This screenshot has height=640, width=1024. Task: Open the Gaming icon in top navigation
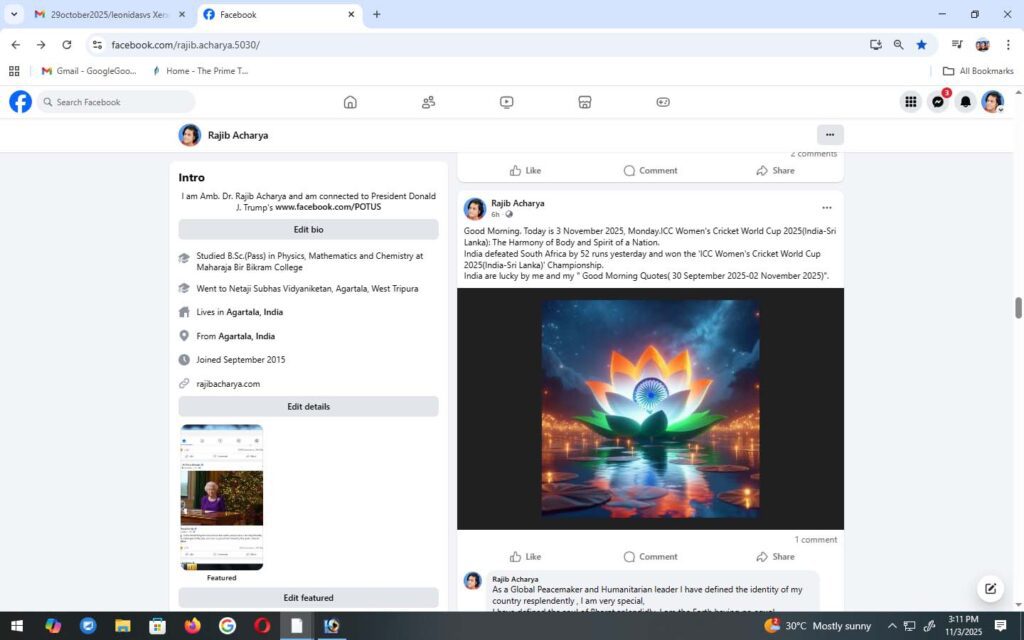tap(663, 102)
